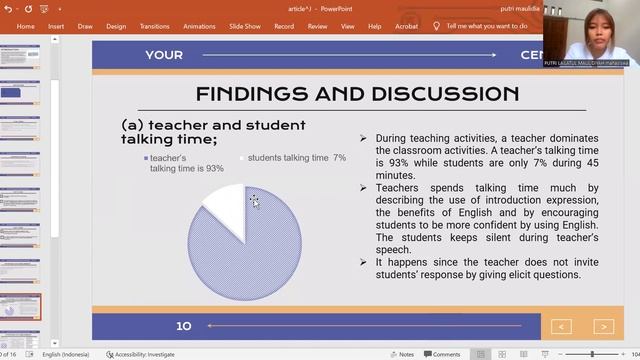640x360 pixels.
Task: Click the Tell me lightbulb icon
Action: click(x=436, y=26)
